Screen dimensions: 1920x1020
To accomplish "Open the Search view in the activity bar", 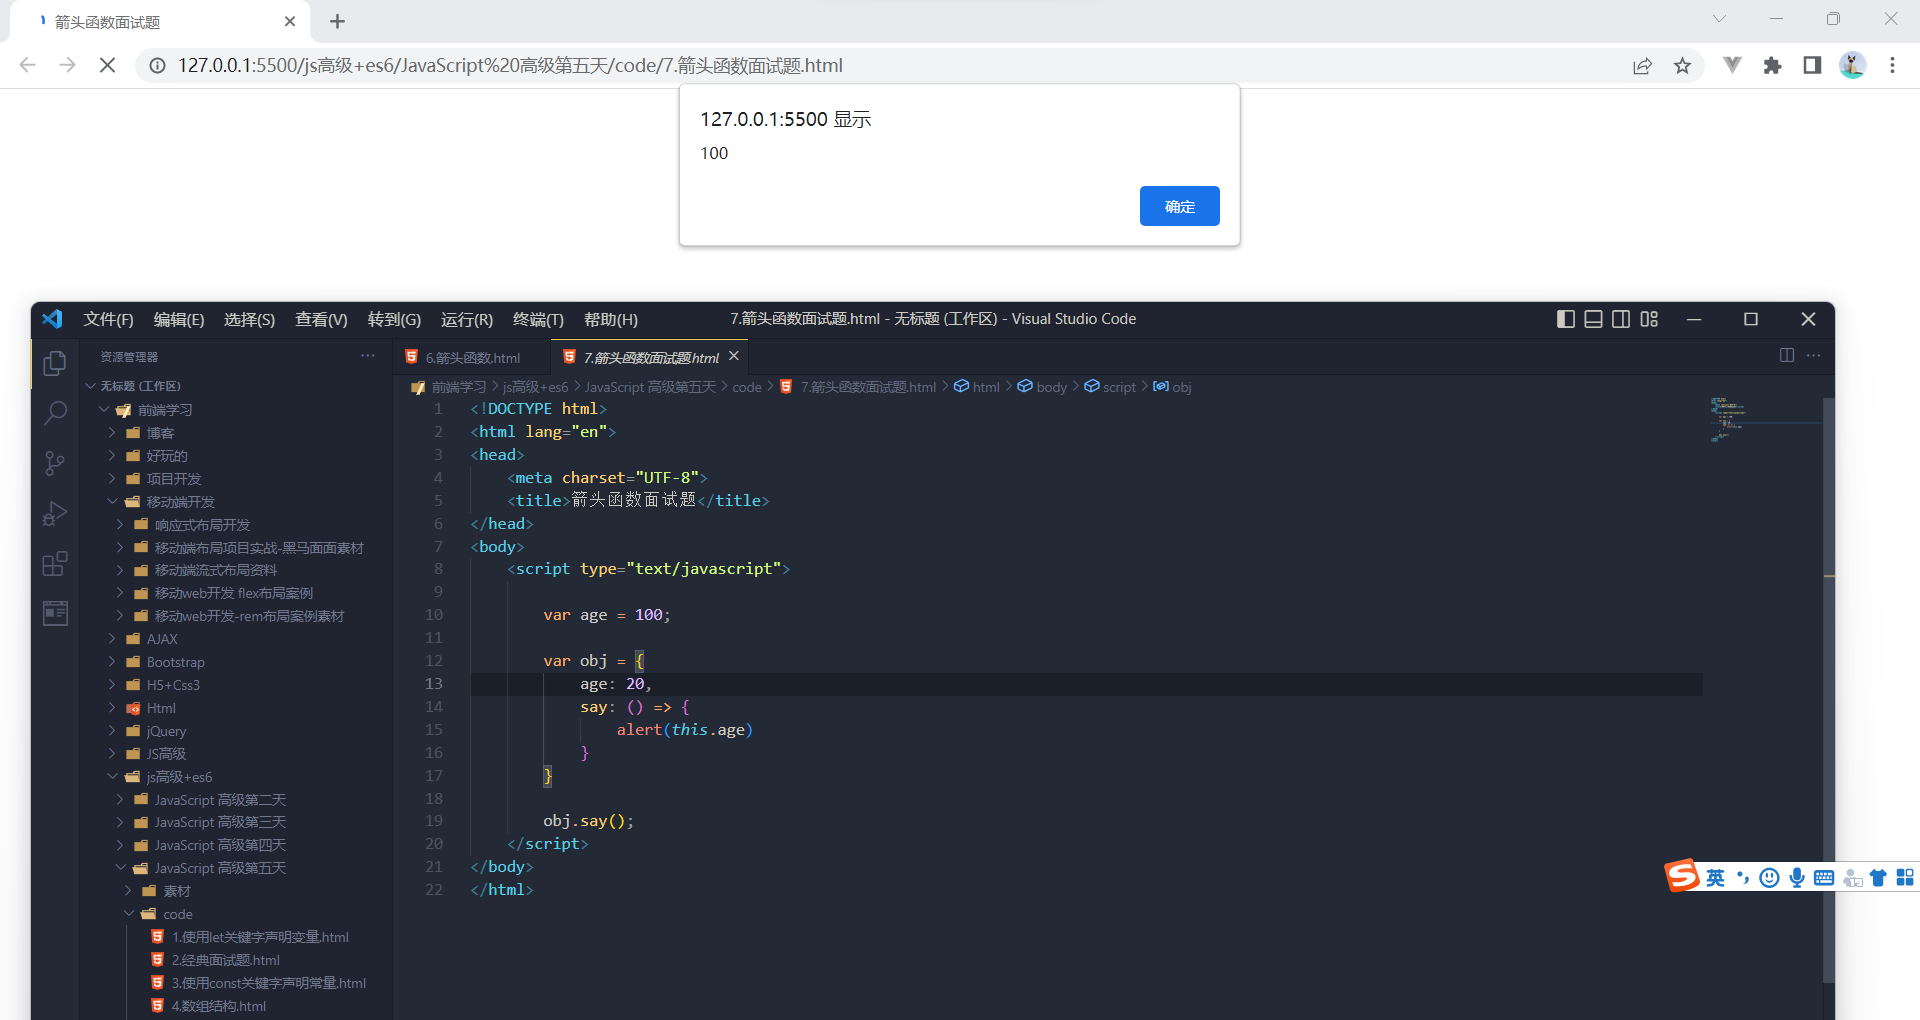I will tap(55, 412).
